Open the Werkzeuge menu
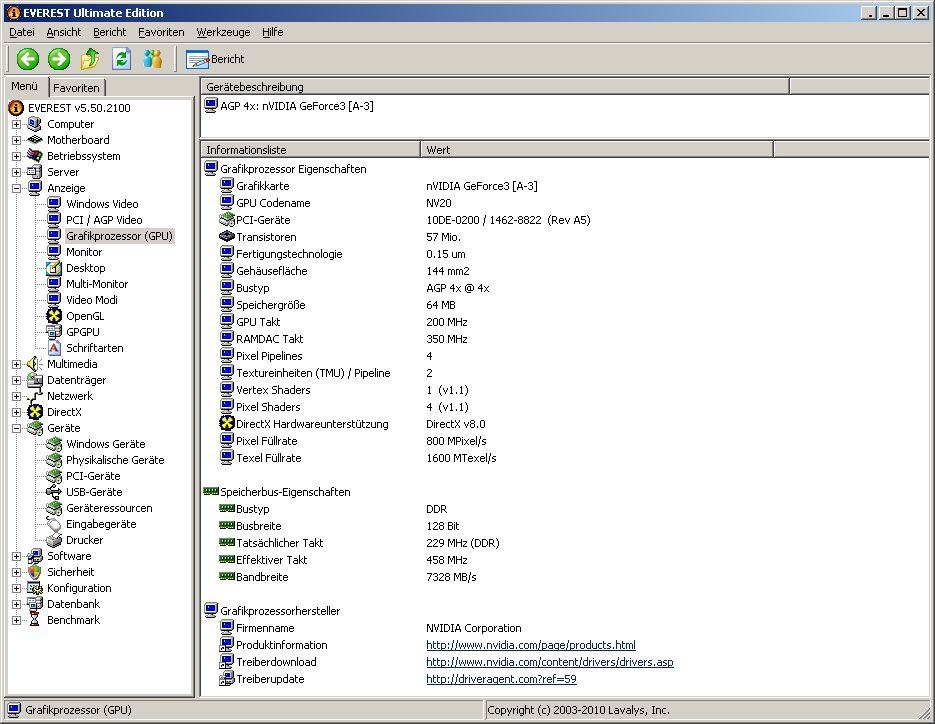Viewport: 935px width, 724px height. [x=223, y=32]
